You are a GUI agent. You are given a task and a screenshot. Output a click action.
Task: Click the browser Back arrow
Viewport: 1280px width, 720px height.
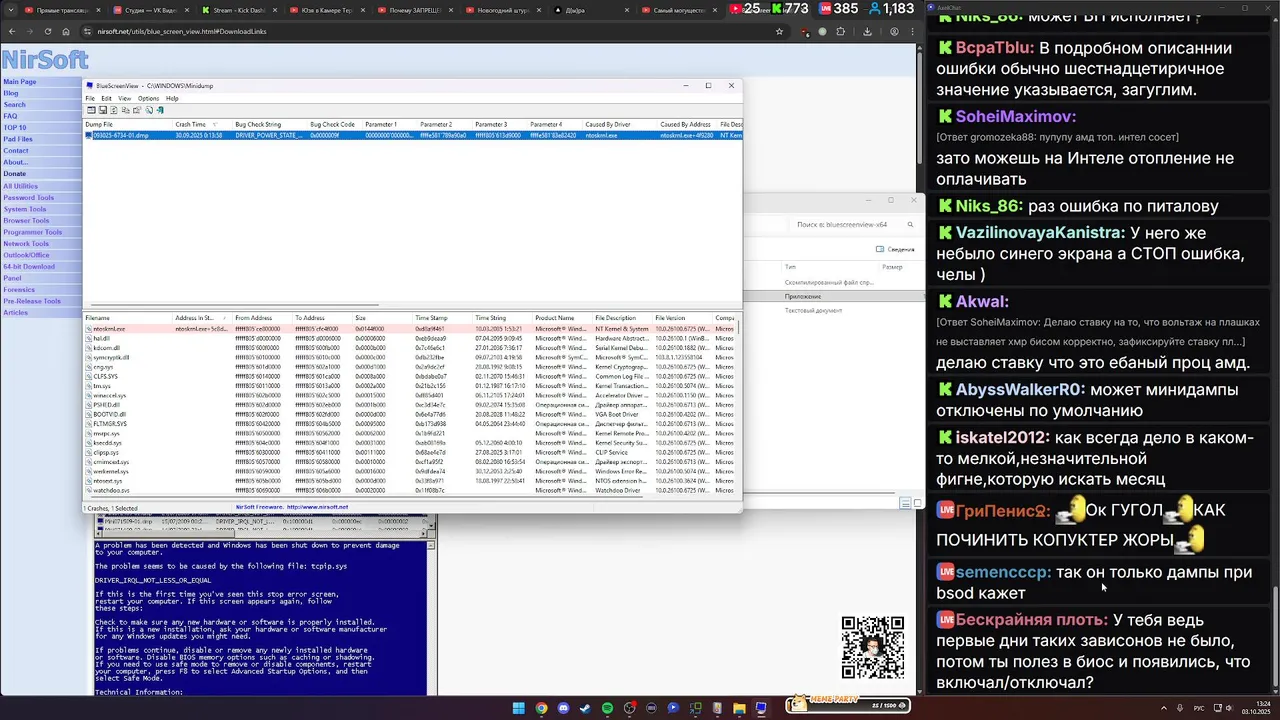pos(12,31)
